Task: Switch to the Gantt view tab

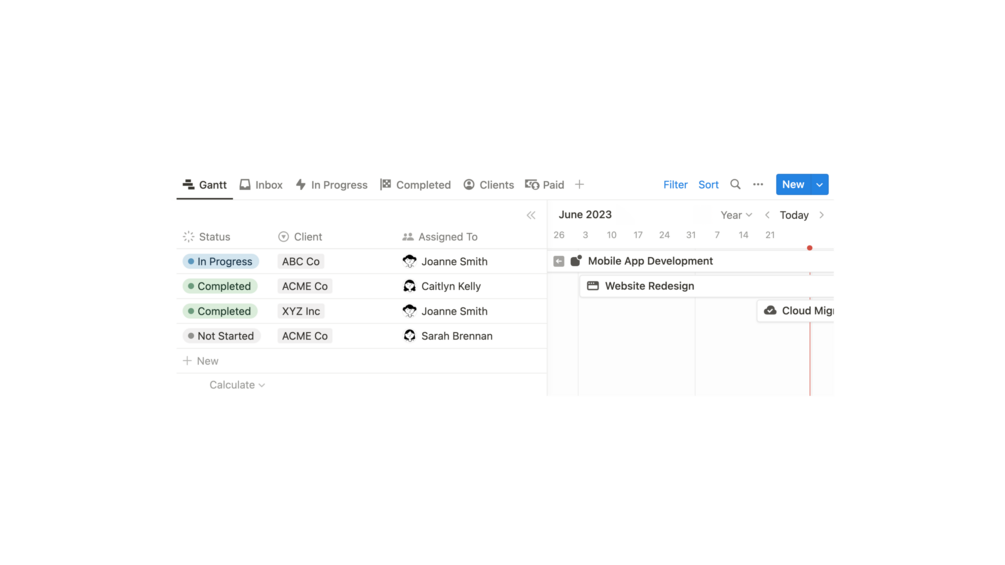Action: coord(204,184)
